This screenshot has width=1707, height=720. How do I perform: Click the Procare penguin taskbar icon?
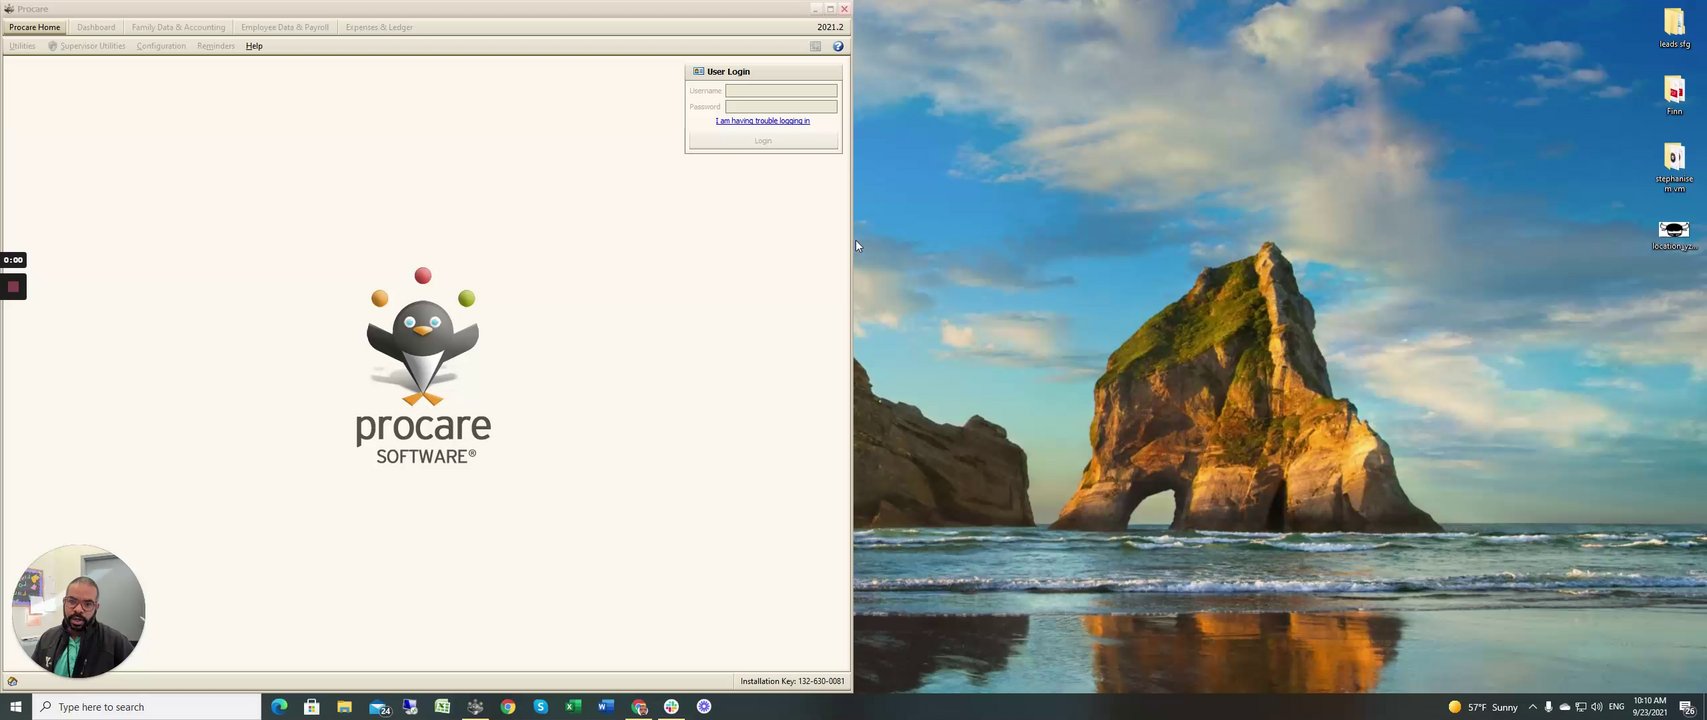point(475,707)
